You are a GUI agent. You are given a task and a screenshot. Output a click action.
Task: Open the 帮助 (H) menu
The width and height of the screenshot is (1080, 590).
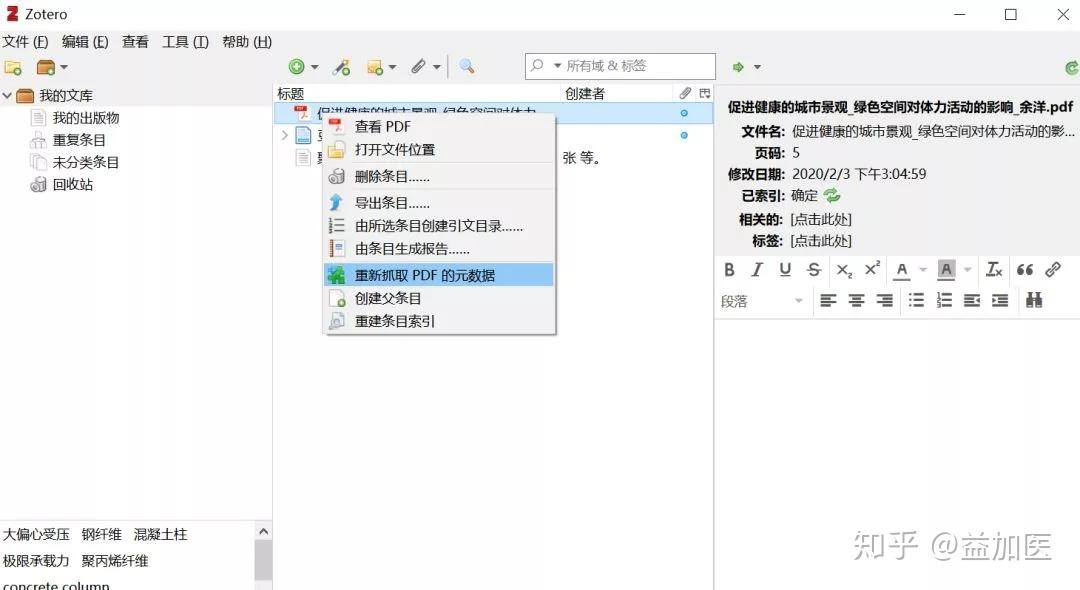coord(247,42)
